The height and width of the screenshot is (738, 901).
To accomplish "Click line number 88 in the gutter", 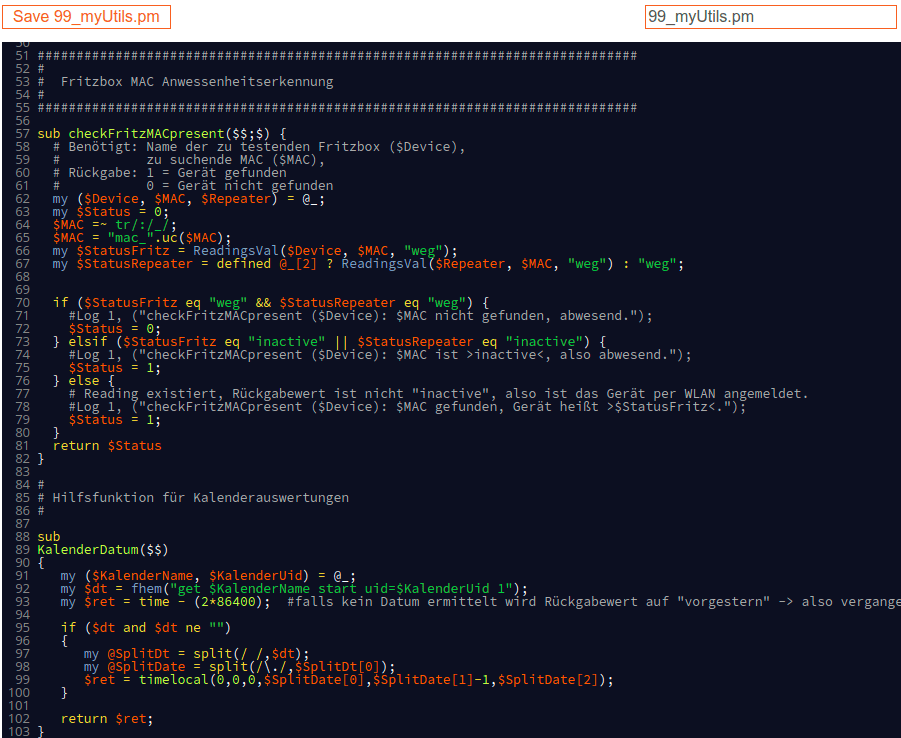I will pos(22,537).
